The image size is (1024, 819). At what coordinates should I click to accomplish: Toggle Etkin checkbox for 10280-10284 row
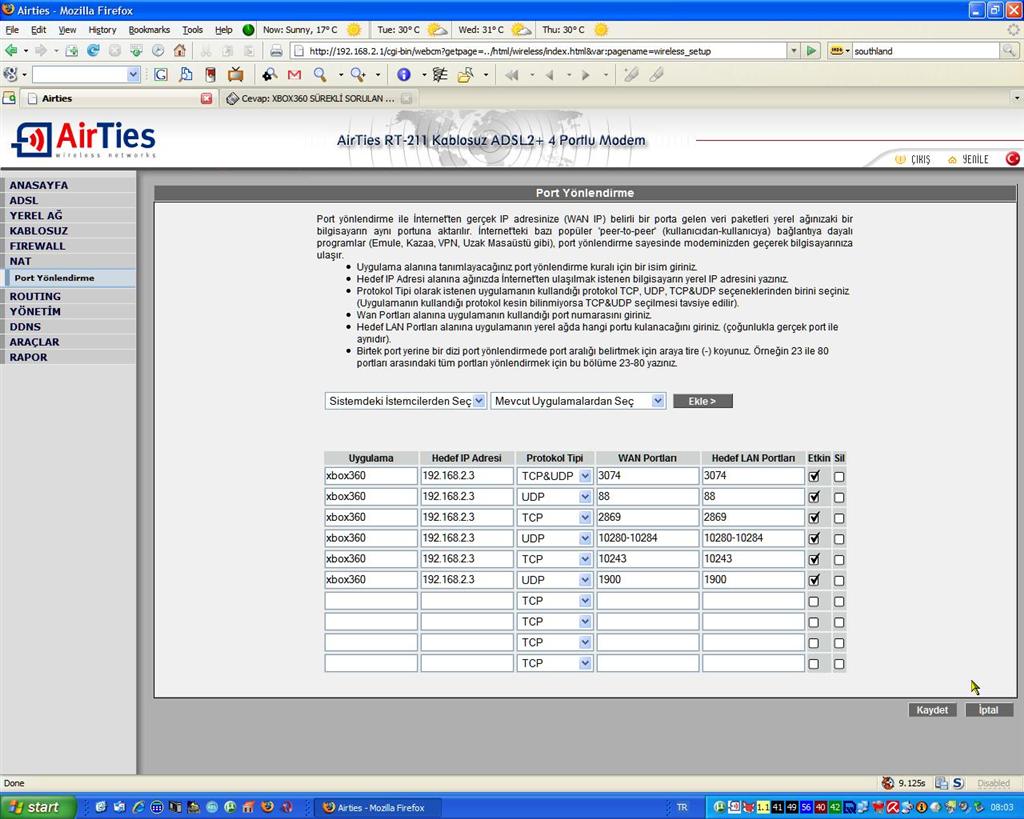(814, 539)
